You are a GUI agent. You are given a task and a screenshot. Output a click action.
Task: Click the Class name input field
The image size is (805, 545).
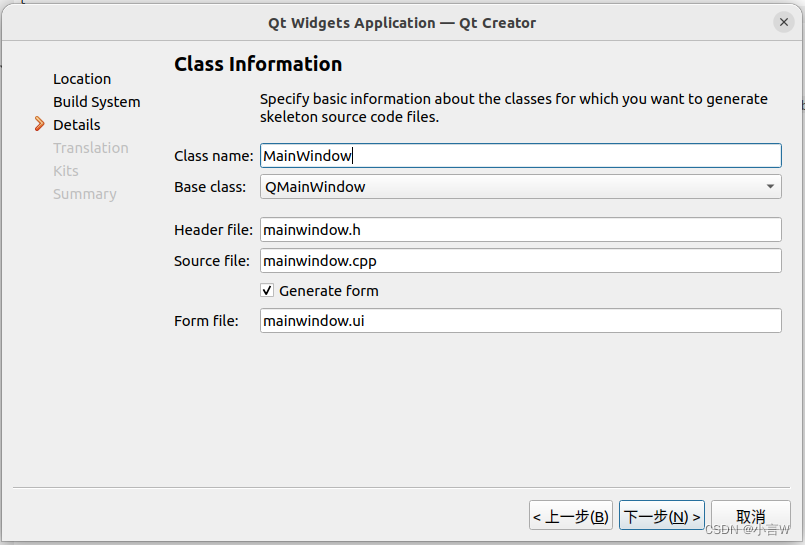[521, 155]
